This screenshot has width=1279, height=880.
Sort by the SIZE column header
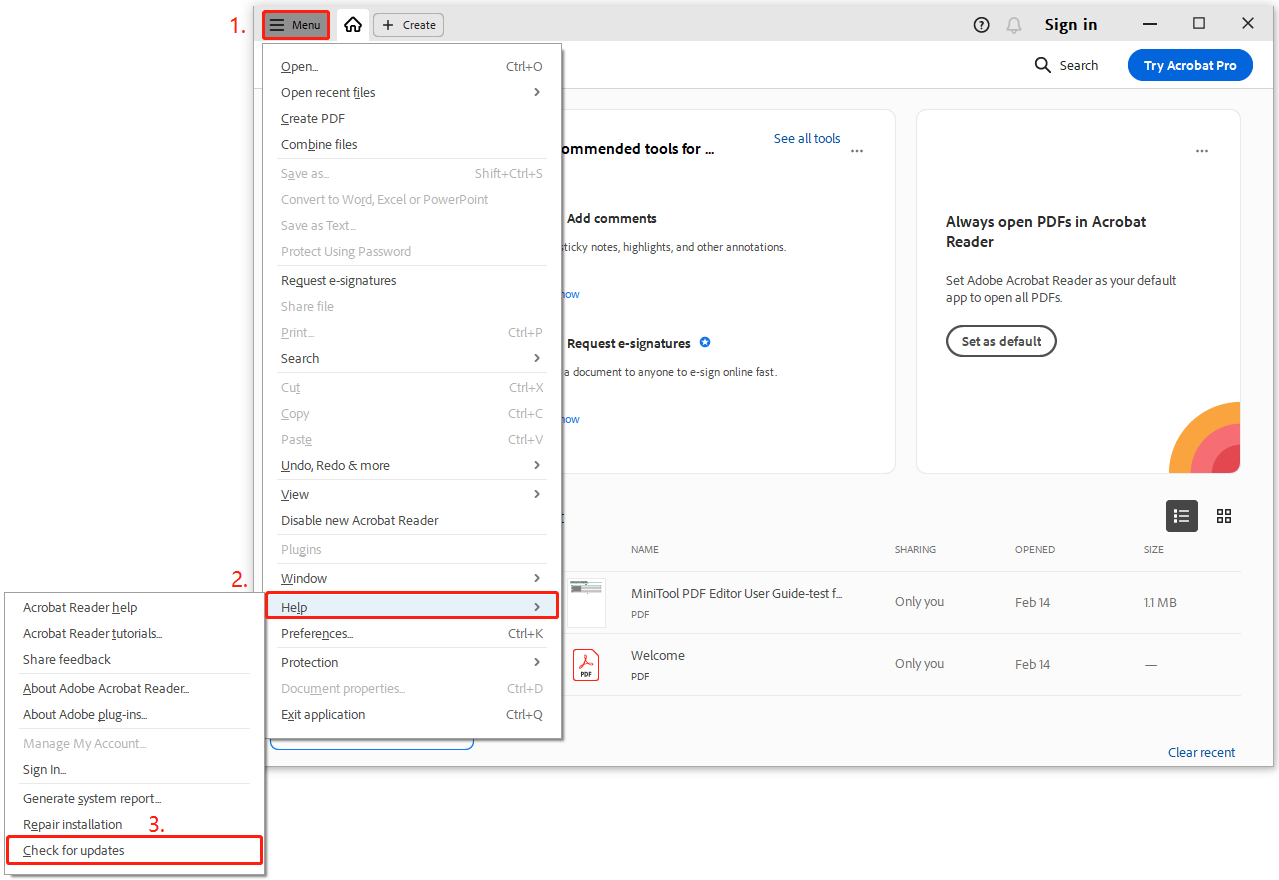pyautogui.click(x=1154, y=550)
